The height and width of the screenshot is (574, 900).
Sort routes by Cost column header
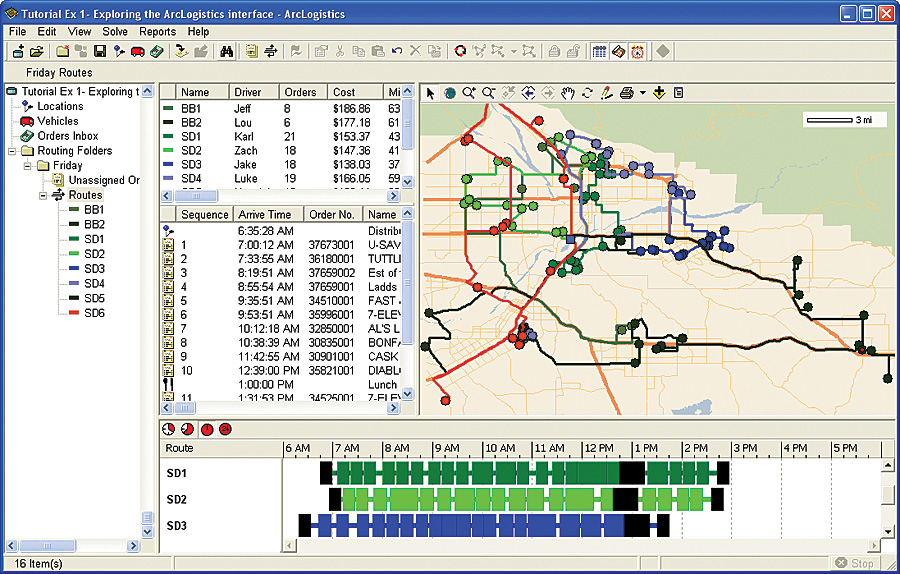point(355,92)
